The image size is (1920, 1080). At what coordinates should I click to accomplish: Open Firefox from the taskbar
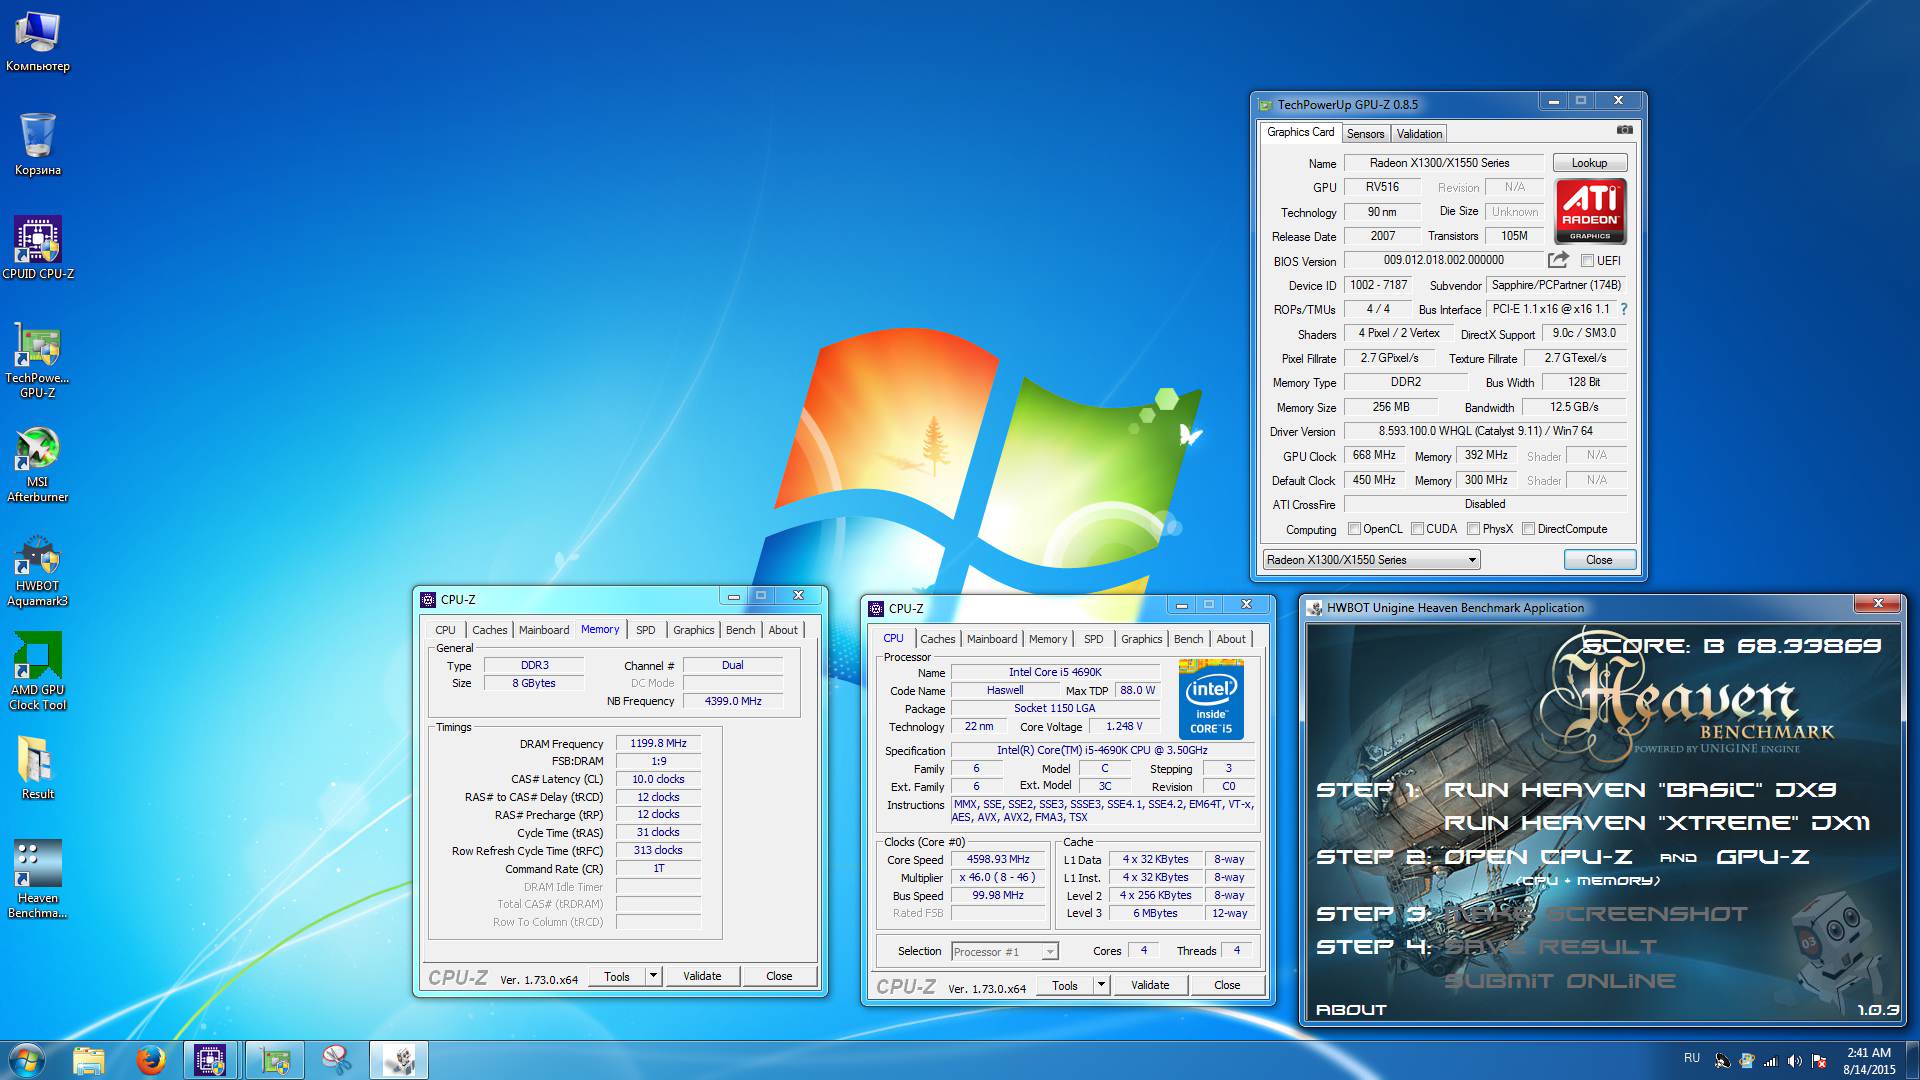coord(151,1060)
